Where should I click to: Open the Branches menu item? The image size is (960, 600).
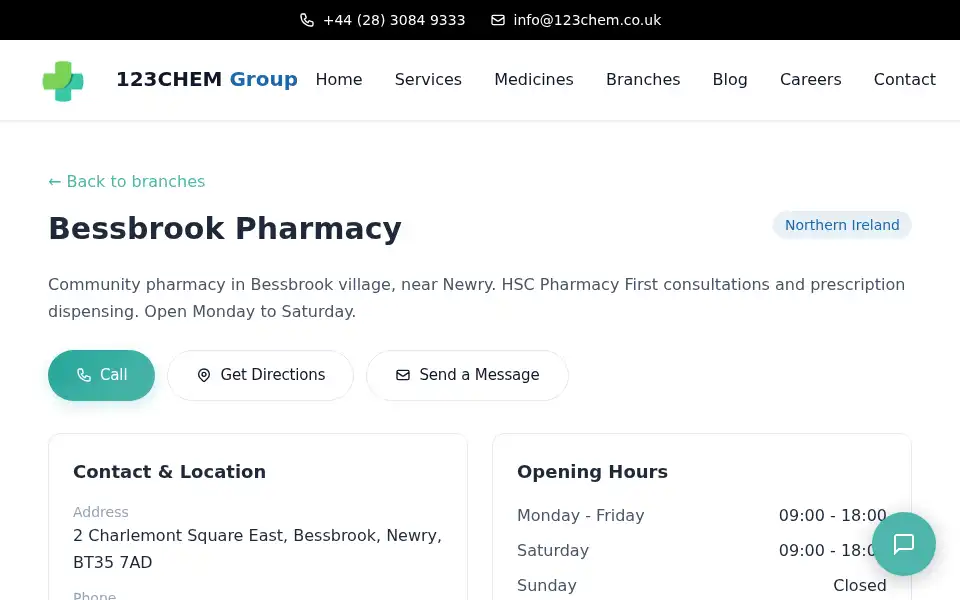643,80
